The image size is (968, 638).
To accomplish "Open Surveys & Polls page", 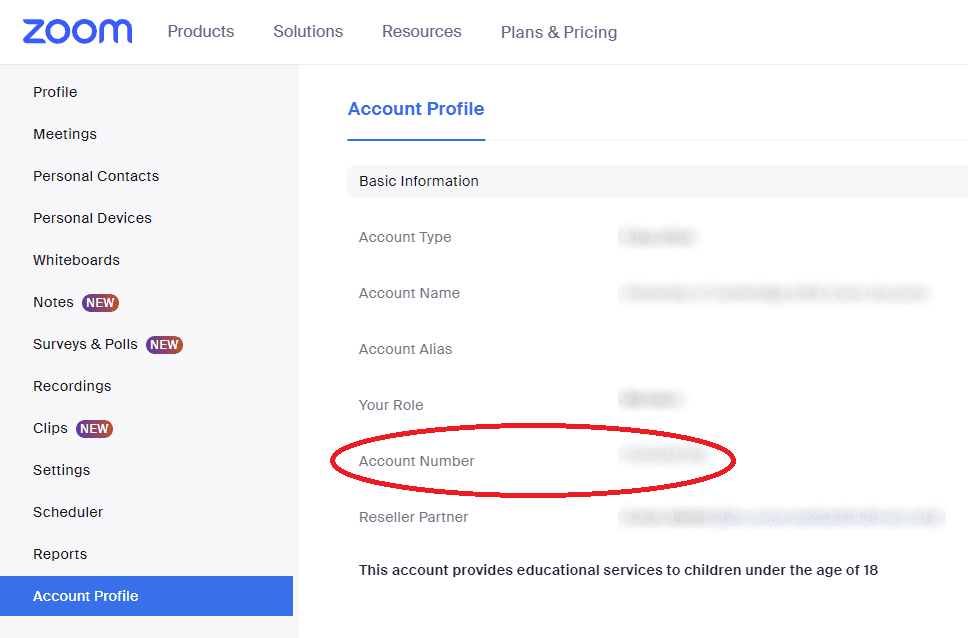I will (85, 344).
